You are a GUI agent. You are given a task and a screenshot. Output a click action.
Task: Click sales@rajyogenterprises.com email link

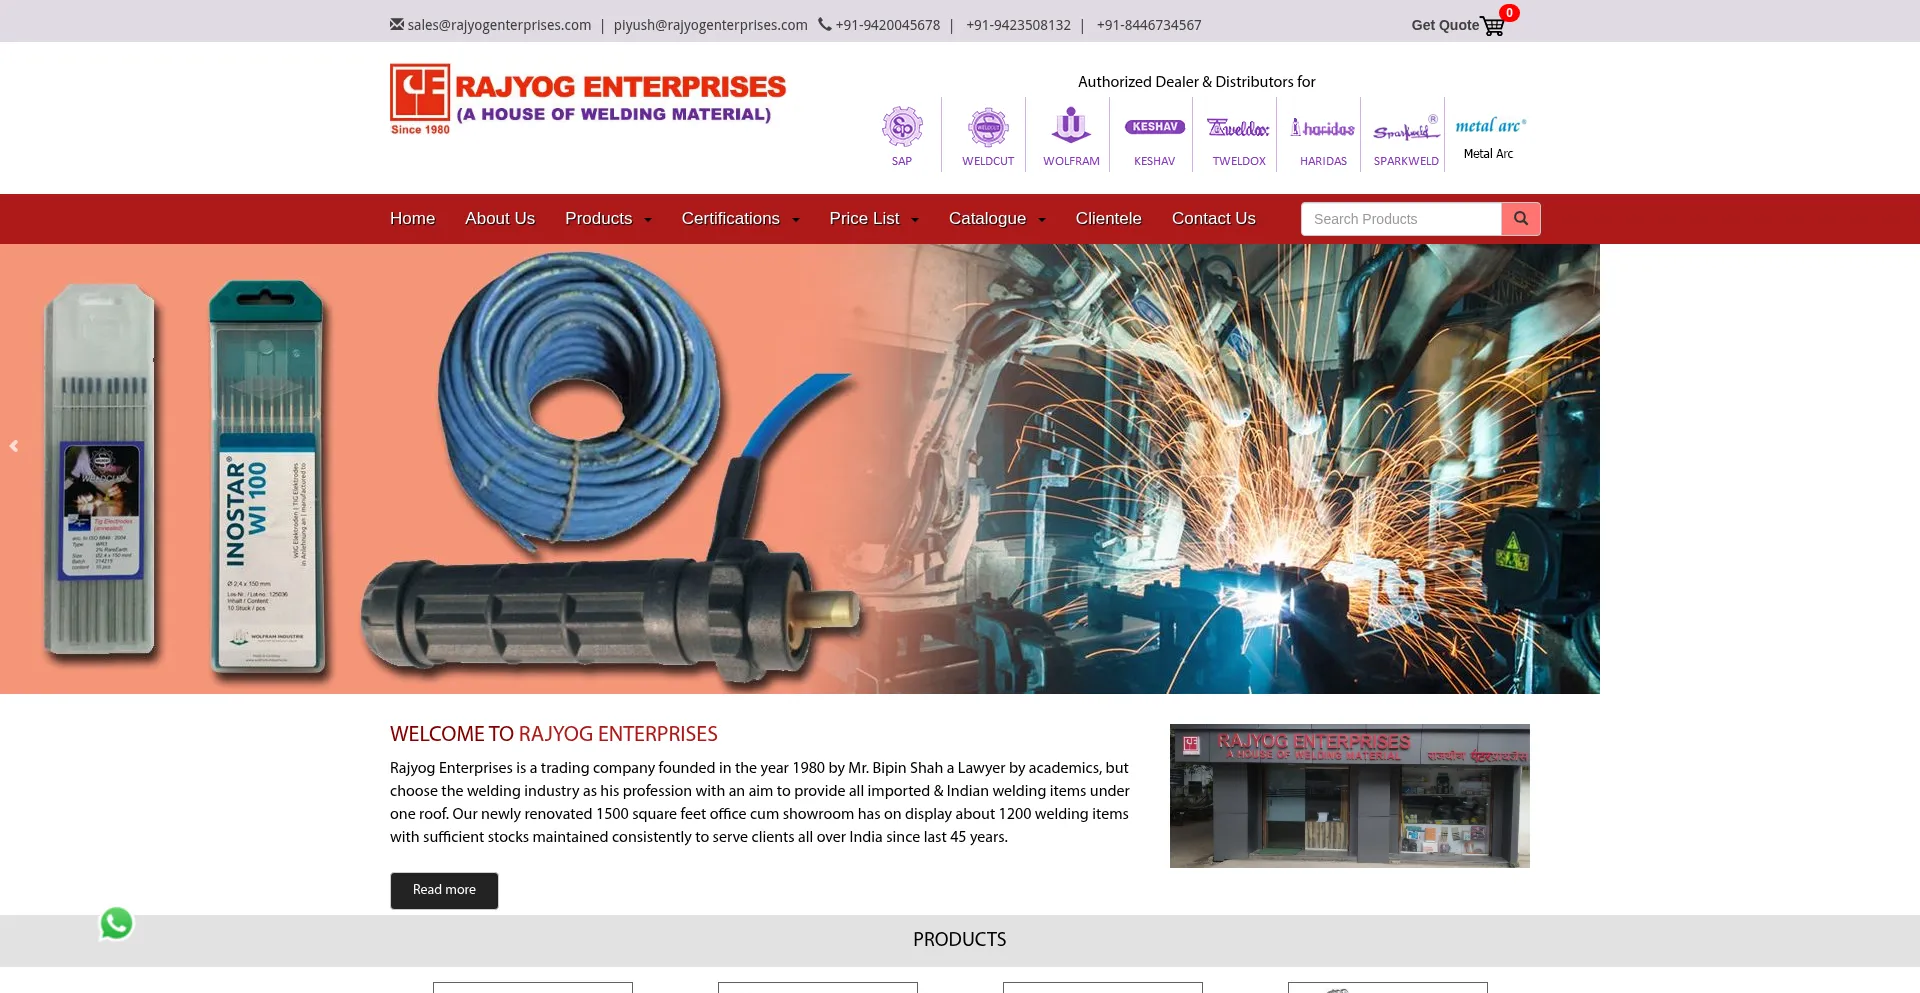[x=499, y=25]
